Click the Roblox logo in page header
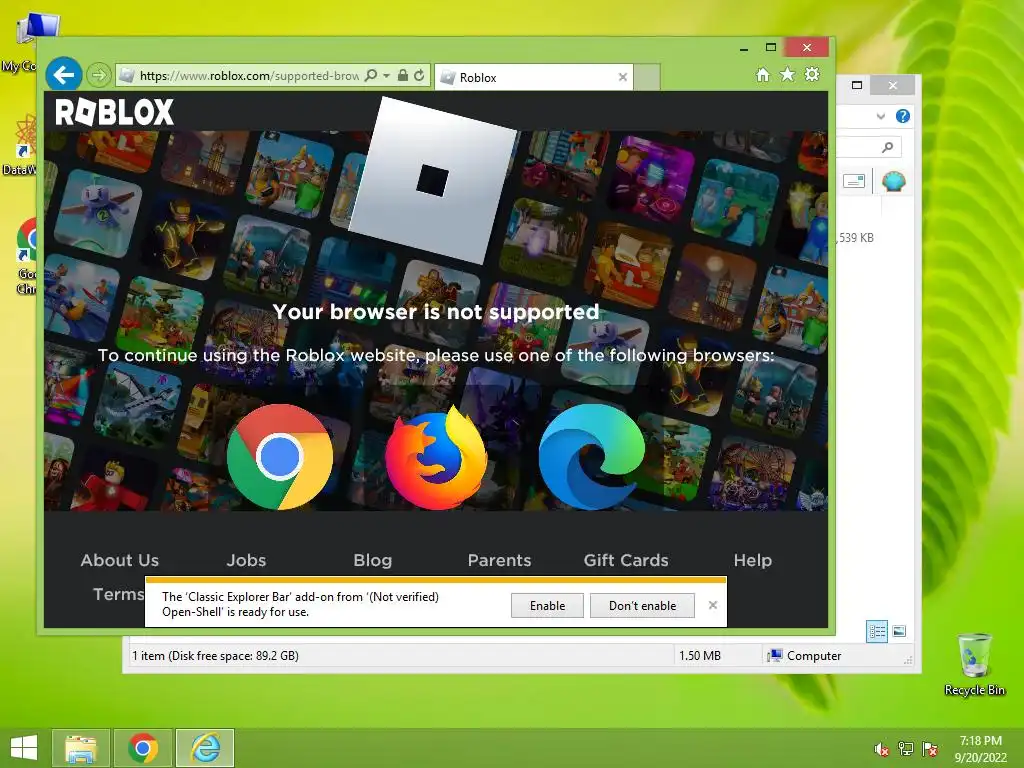The height and width of the screenshot is (768, 1024). click(114, 112)
